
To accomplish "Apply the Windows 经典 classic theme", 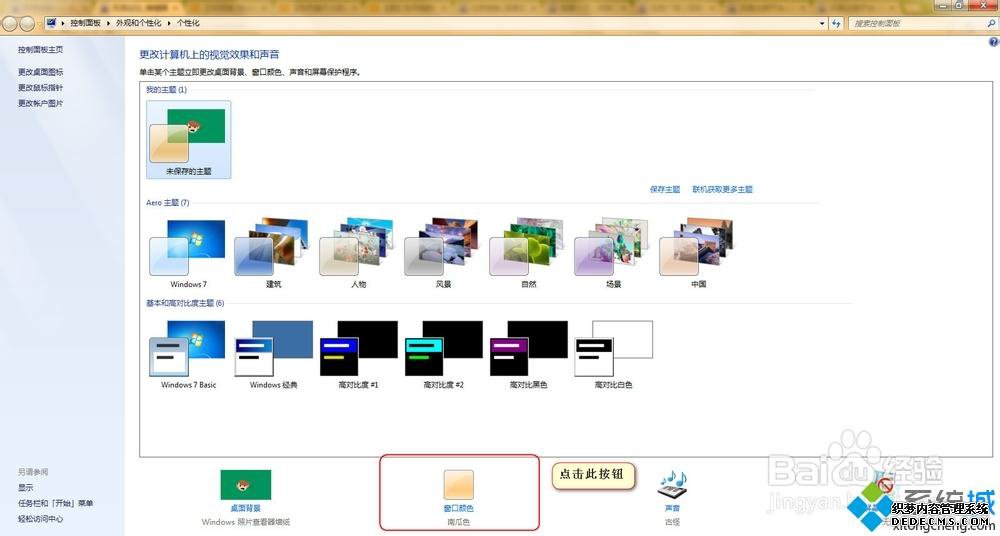I will click(x=273, y=354).
